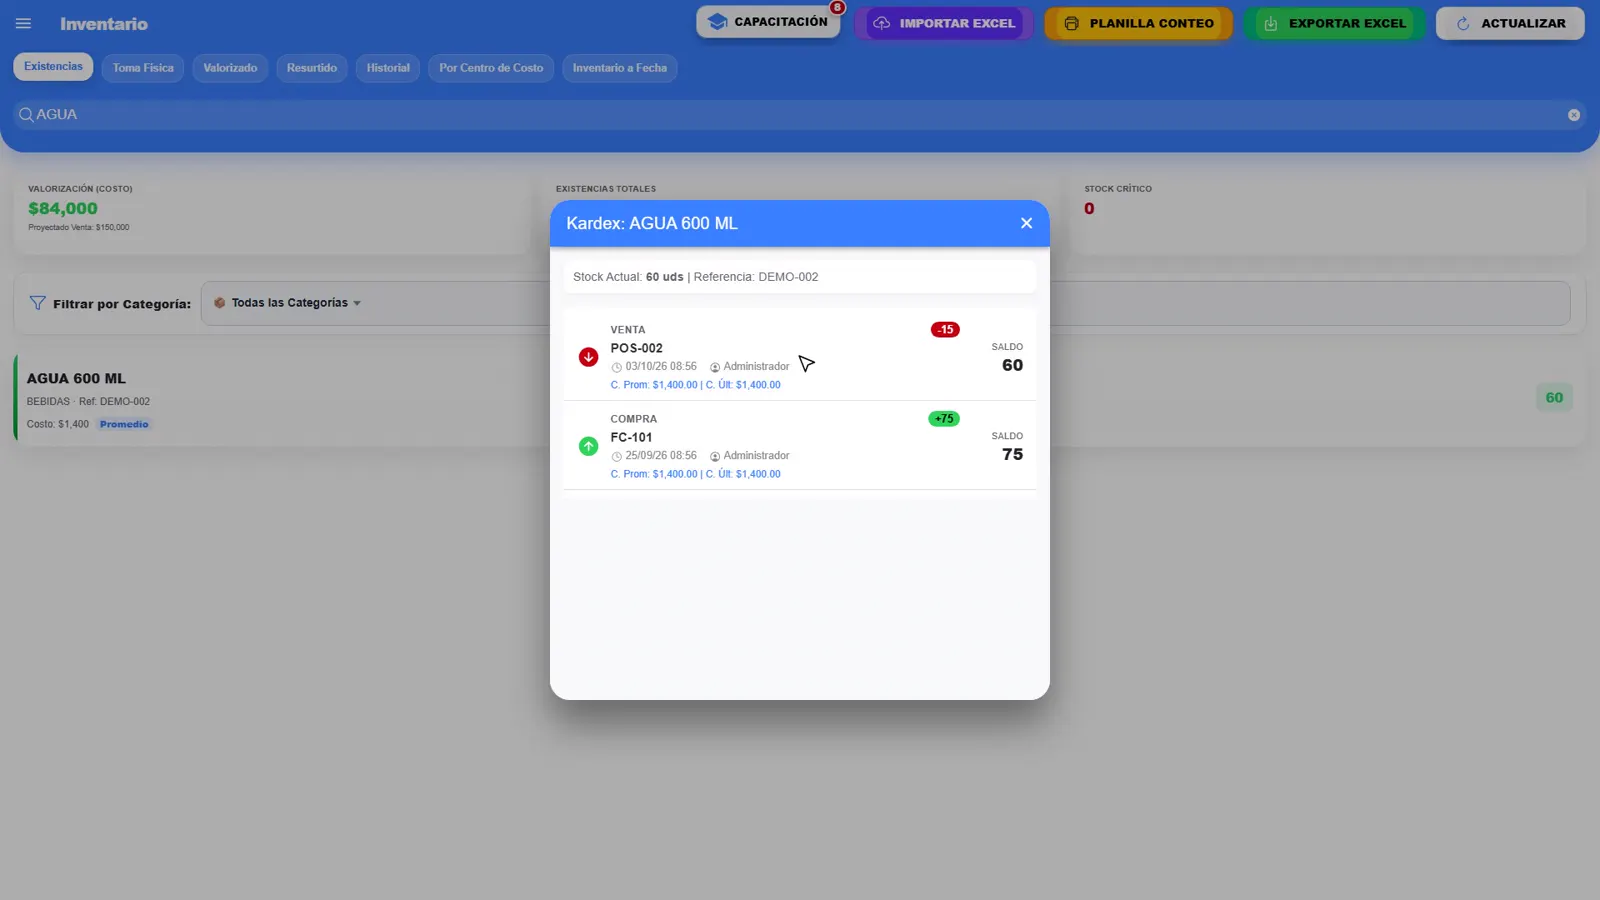Viewport: 1600px width, 900px height.
Task: Click Exportar Excel button
Action: point(1334,23)
